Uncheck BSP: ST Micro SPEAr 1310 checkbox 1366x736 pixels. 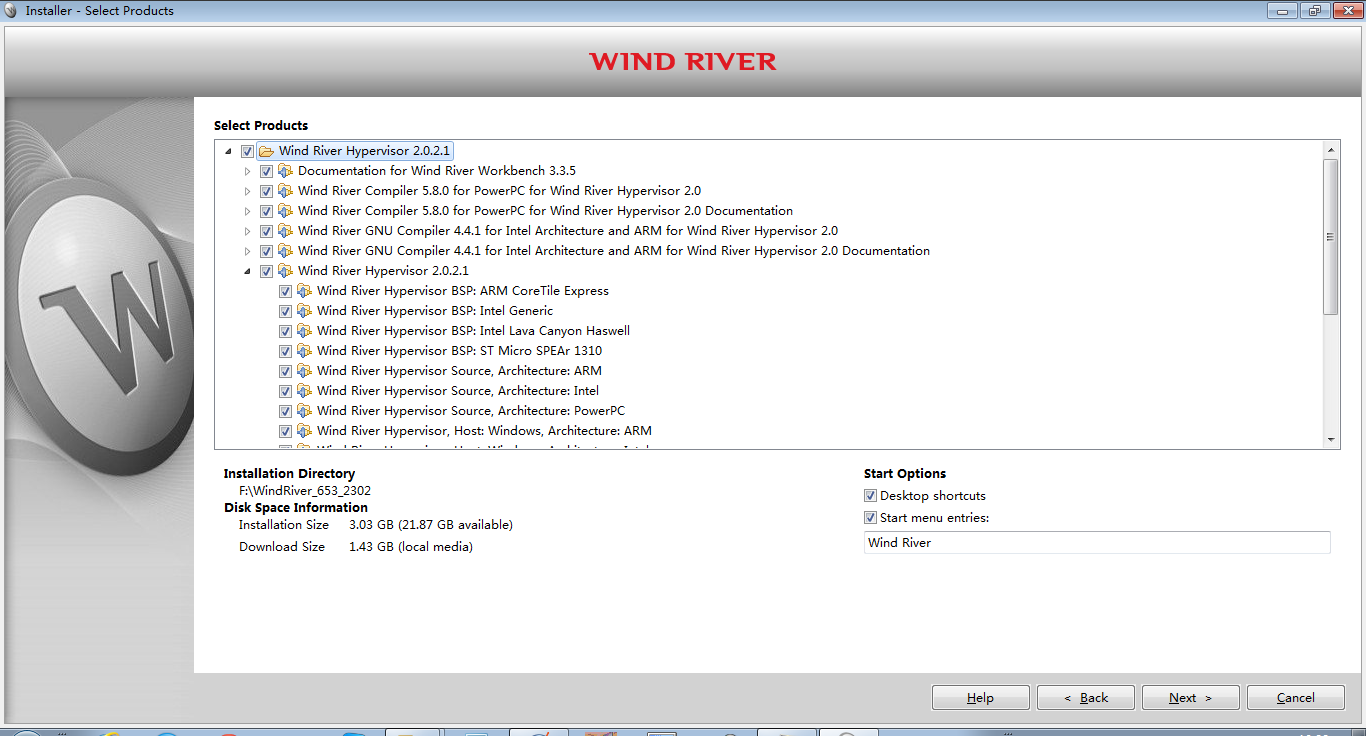click(x=285, y=351)
